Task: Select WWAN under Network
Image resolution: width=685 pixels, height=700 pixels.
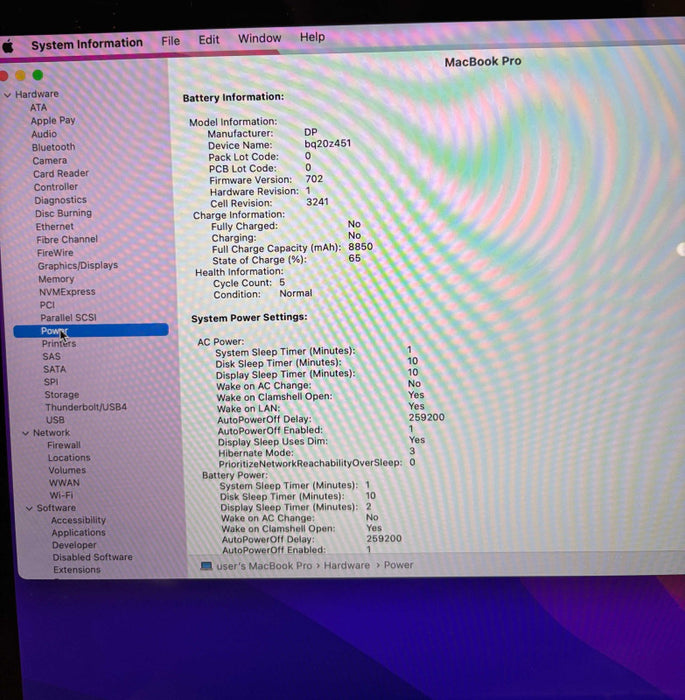Action: (64, 483)
